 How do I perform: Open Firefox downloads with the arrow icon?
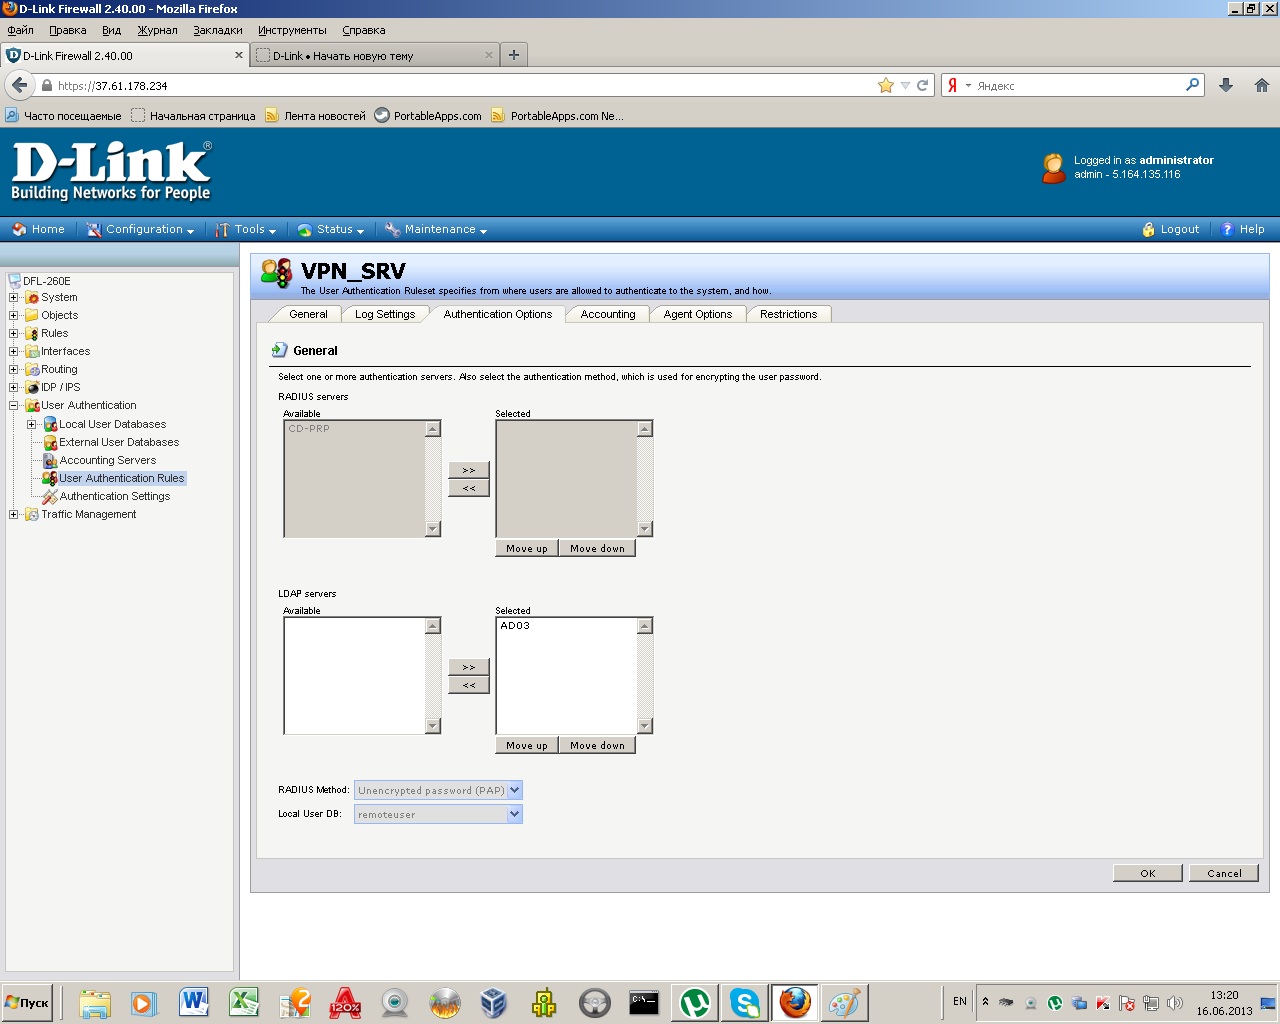click(x=1226, y=86)
